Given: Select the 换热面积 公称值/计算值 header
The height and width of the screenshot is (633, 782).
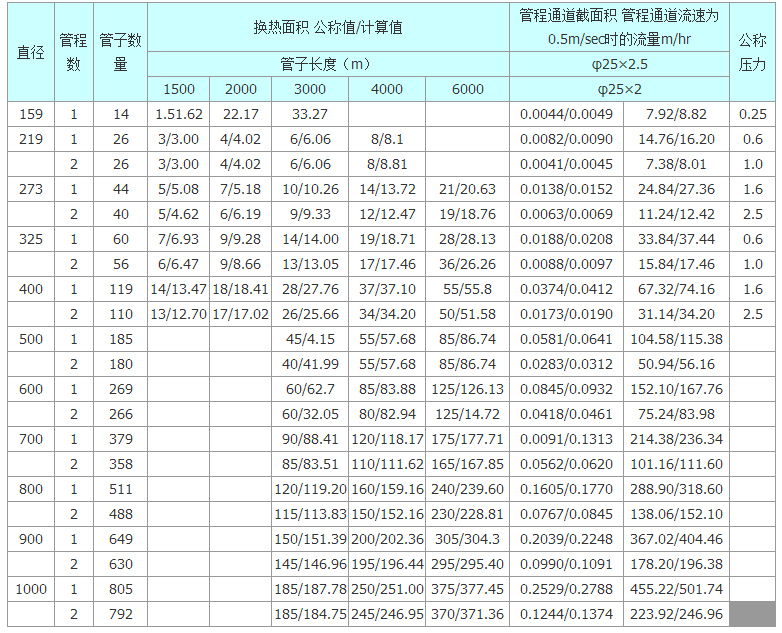Looking at the screenshot, I should click(x=327, y=28).
